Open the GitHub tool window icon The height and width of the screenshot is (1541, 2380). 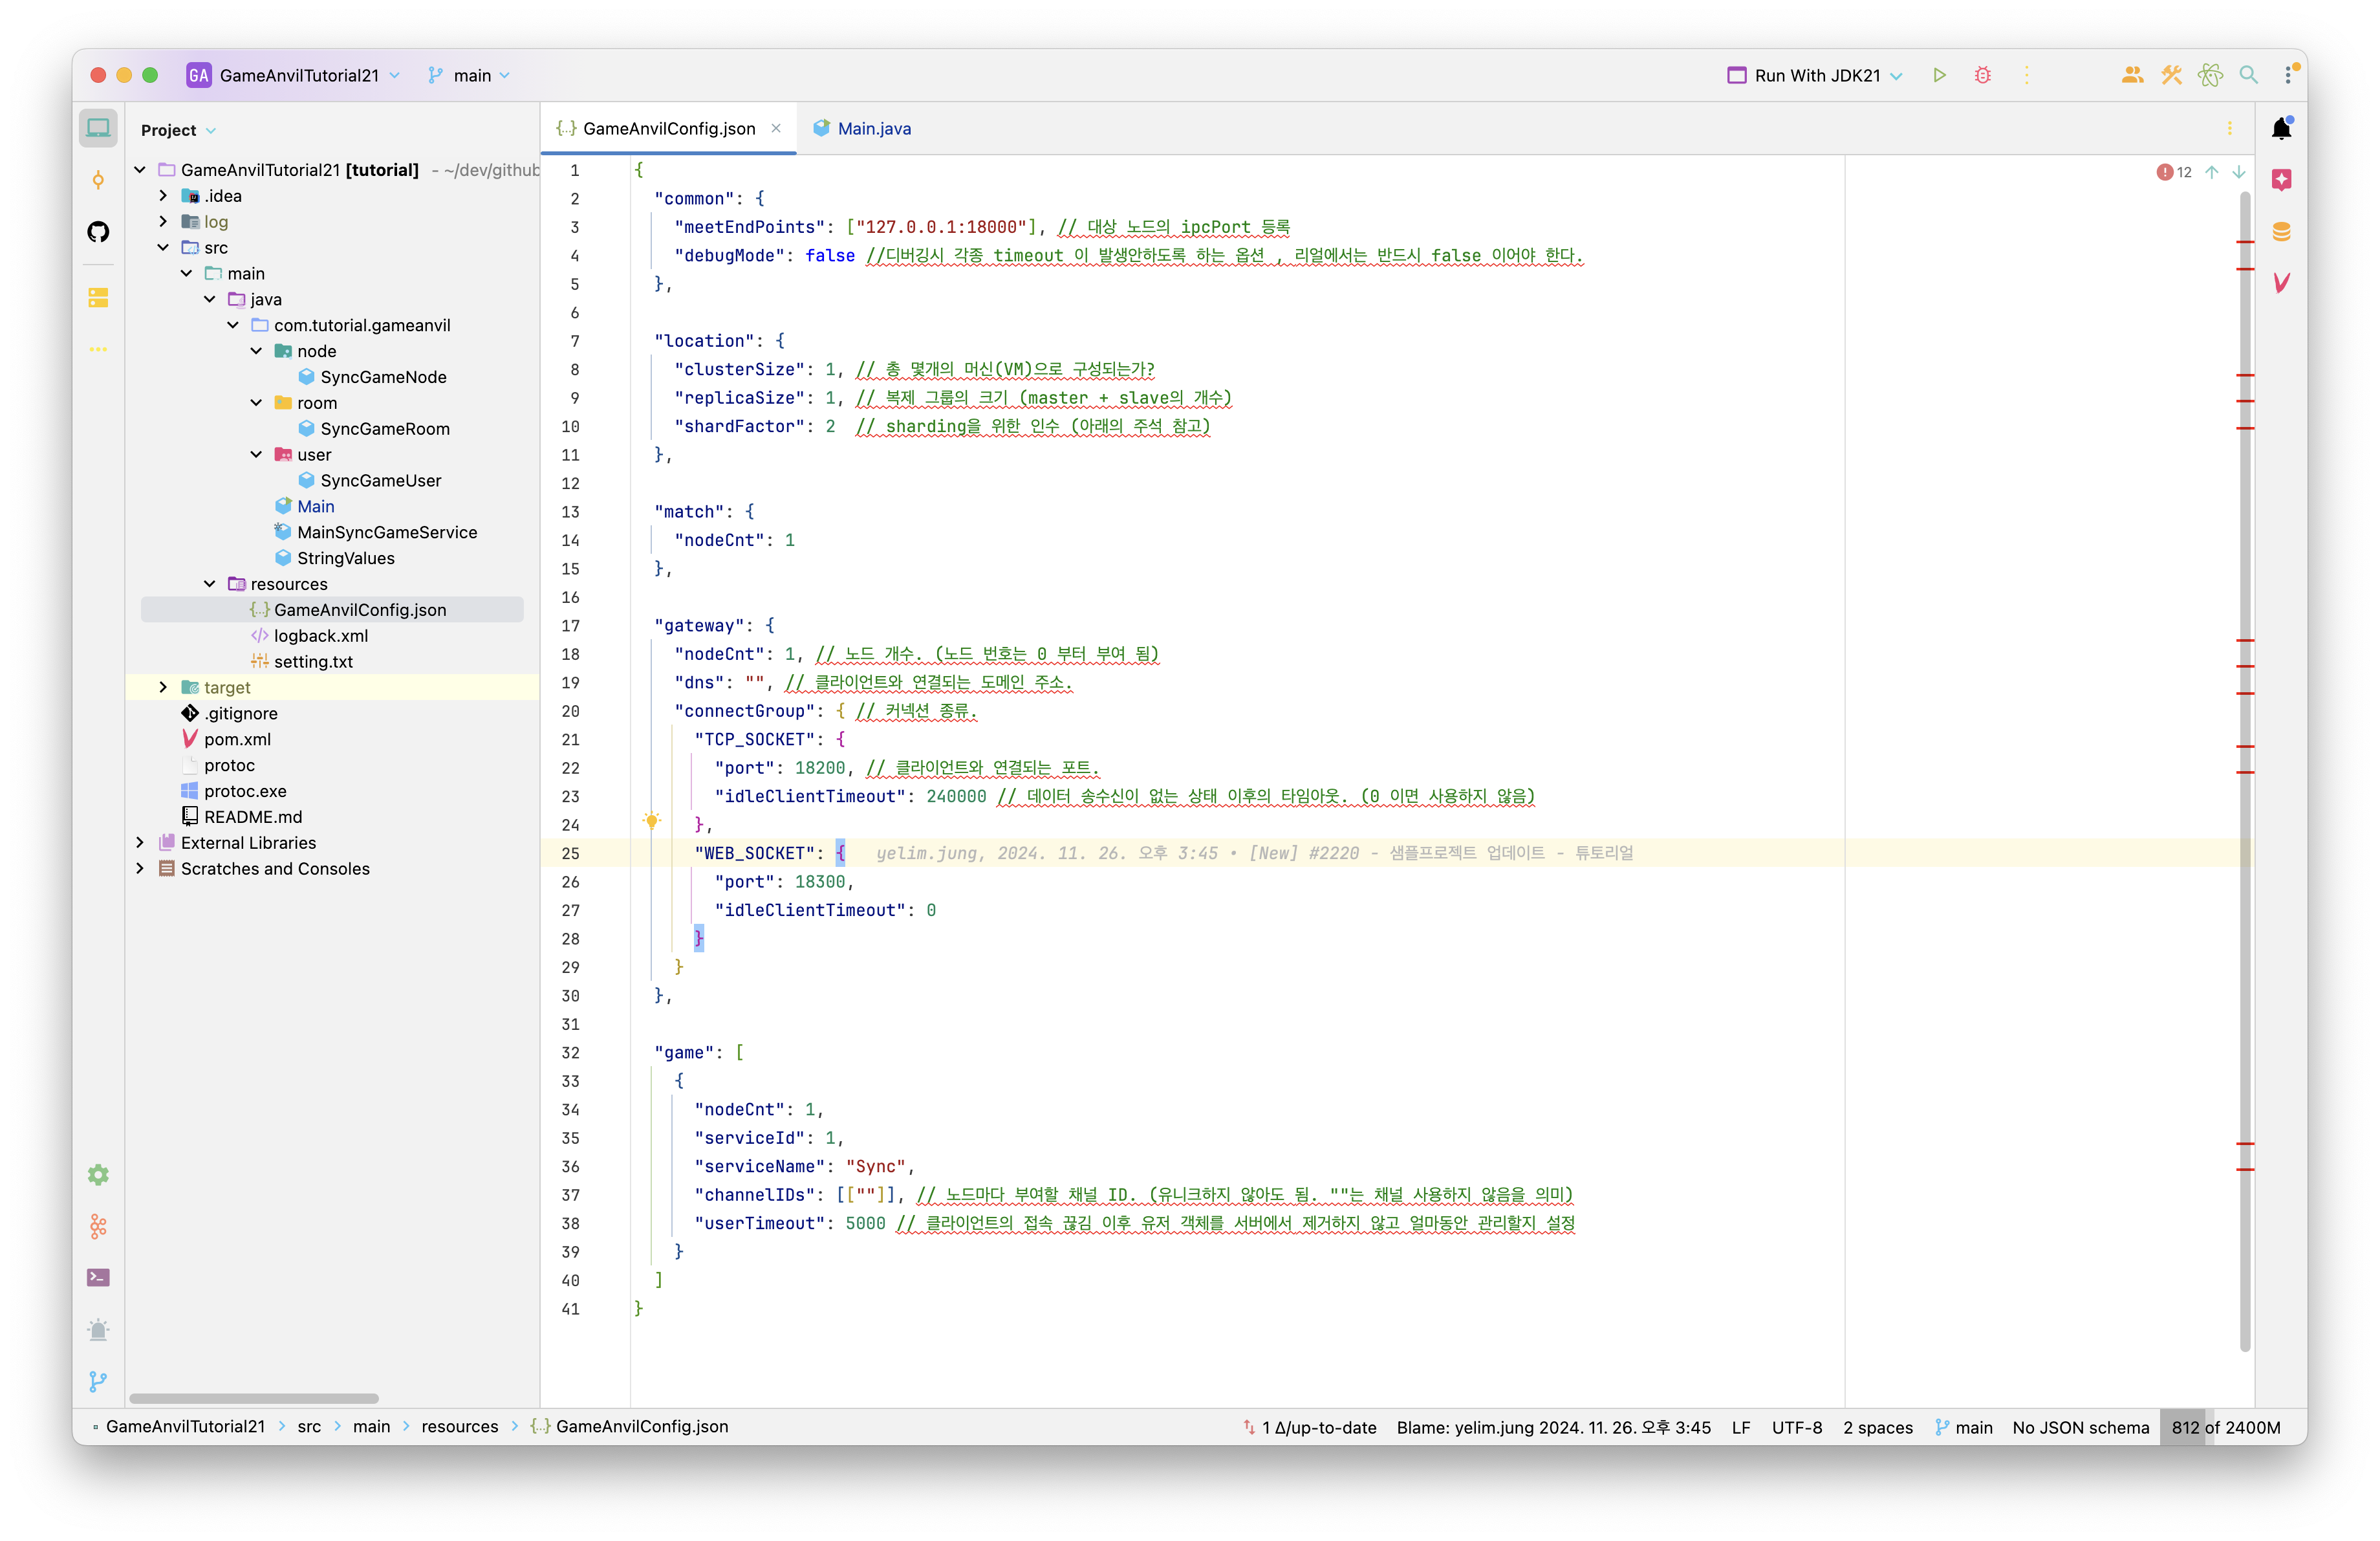click(x=98, y=232)
